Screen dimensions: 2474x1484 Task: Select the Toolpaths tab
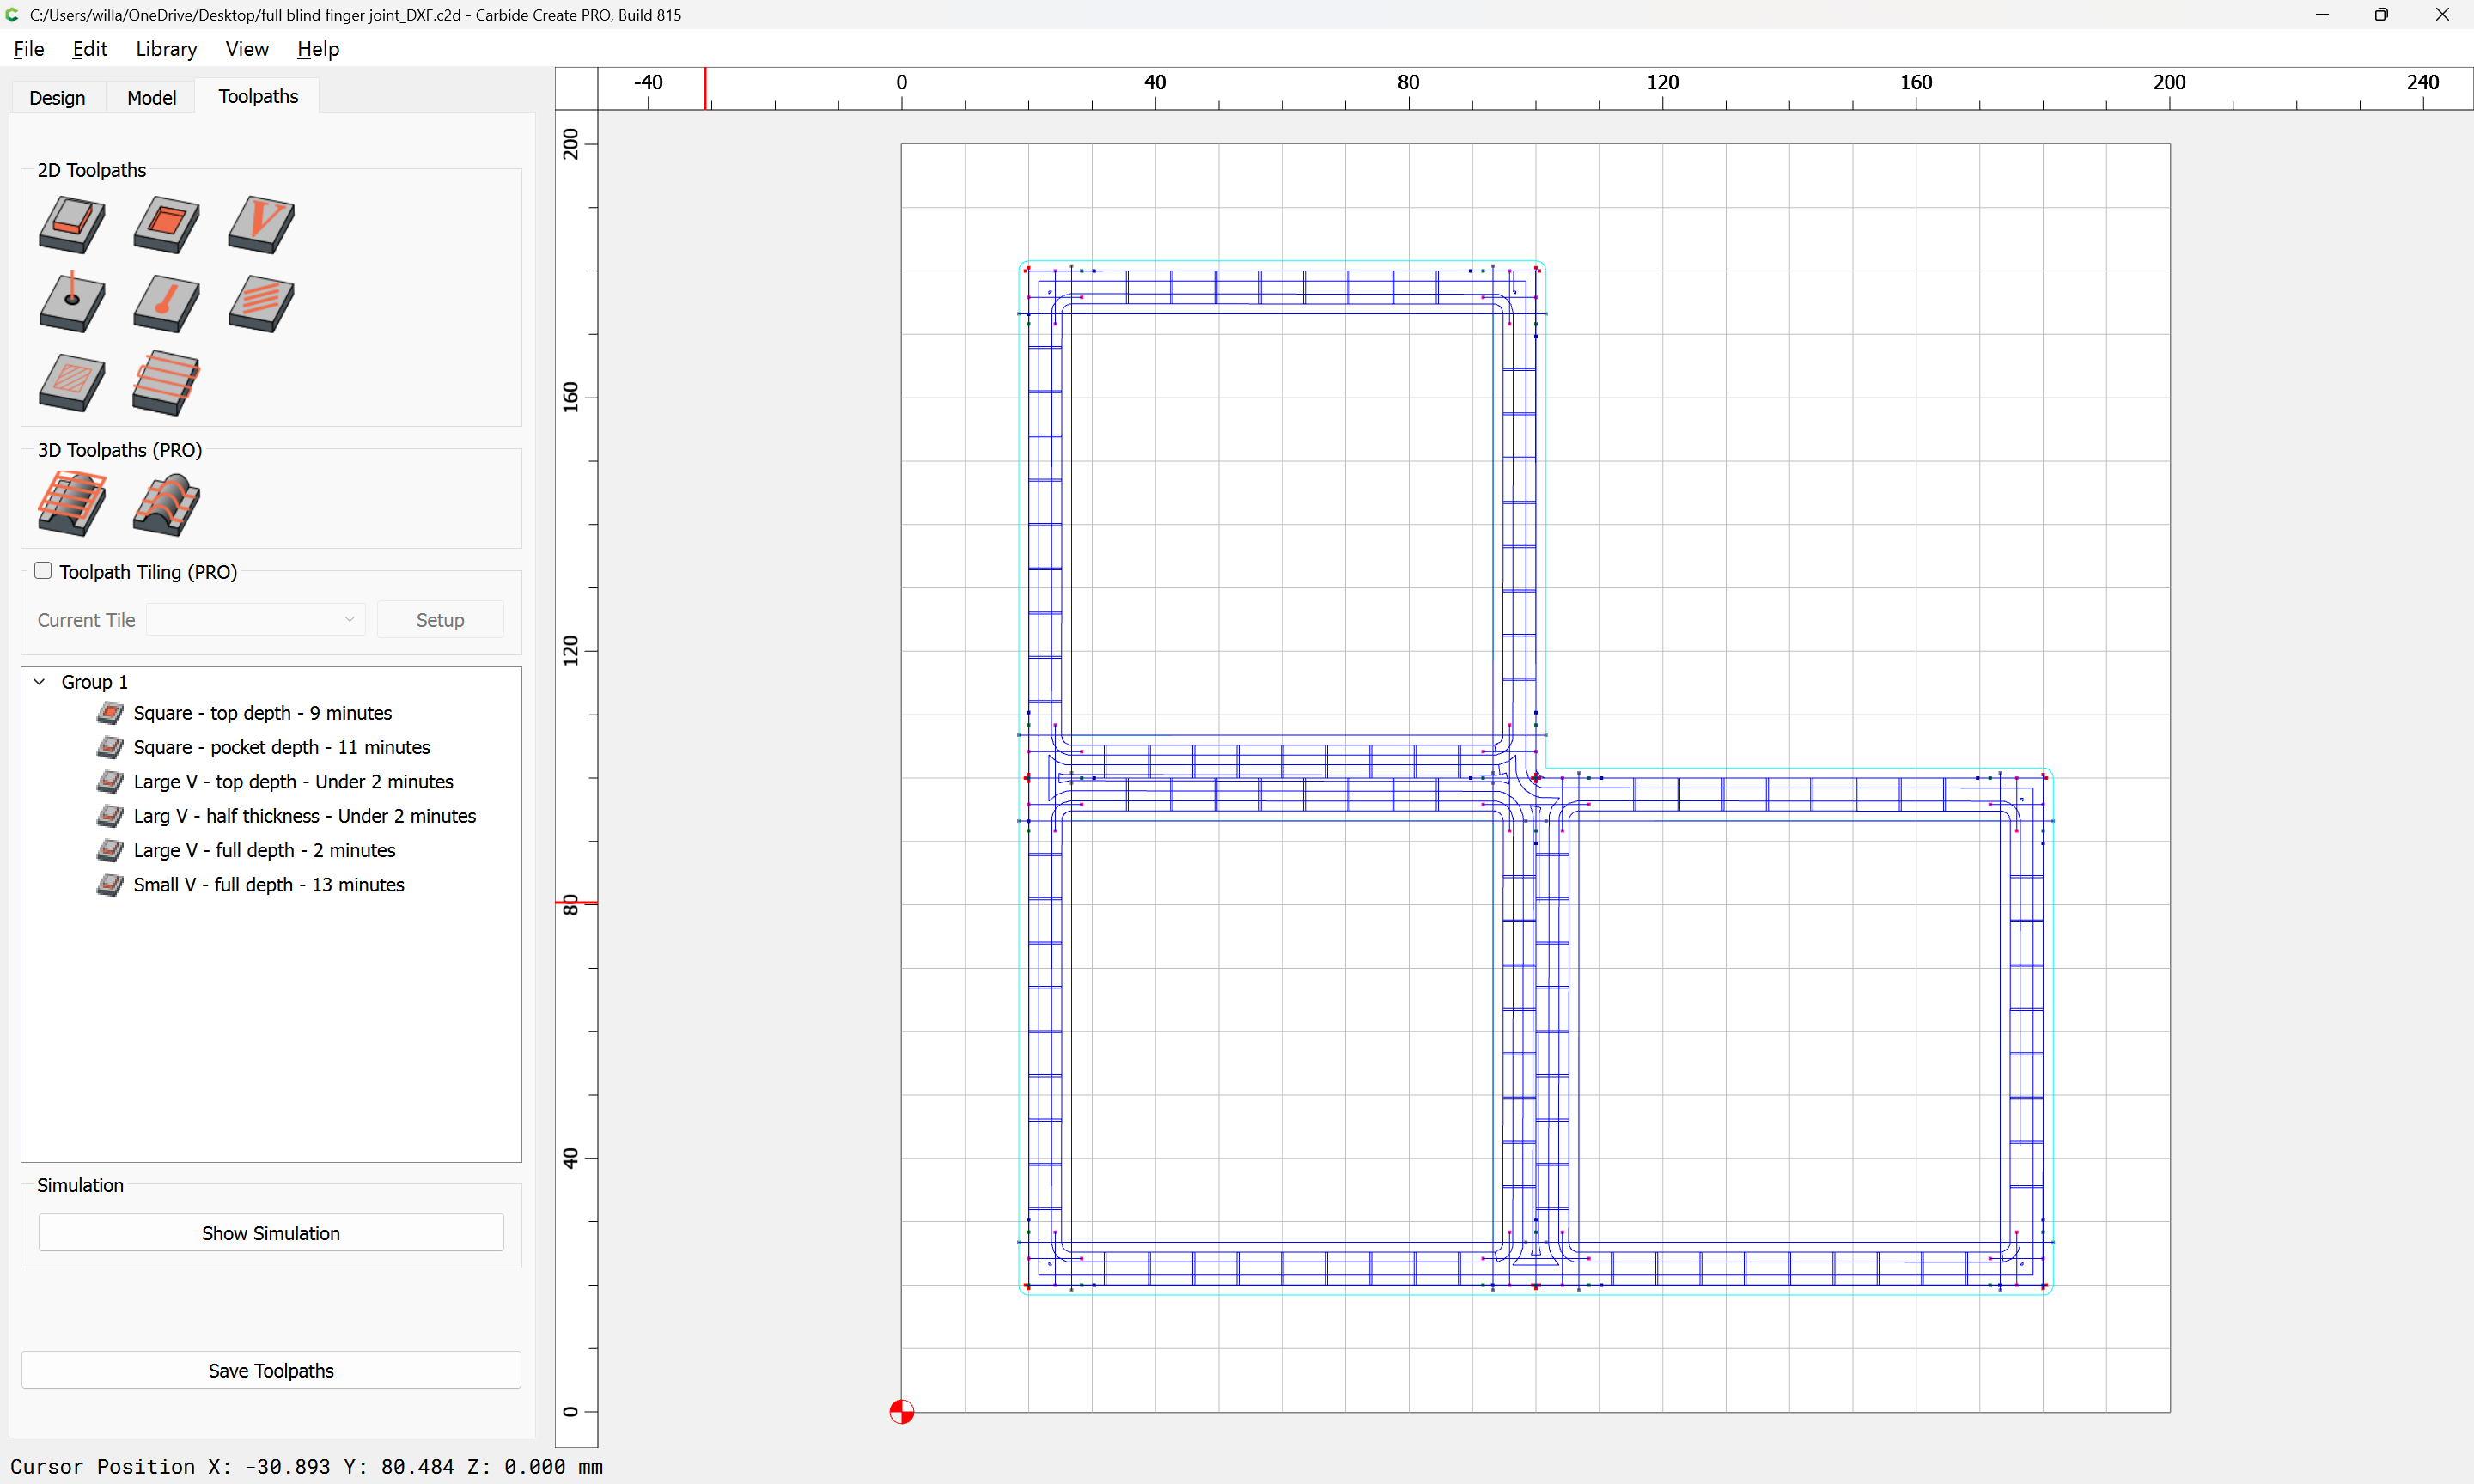point(258,96)
